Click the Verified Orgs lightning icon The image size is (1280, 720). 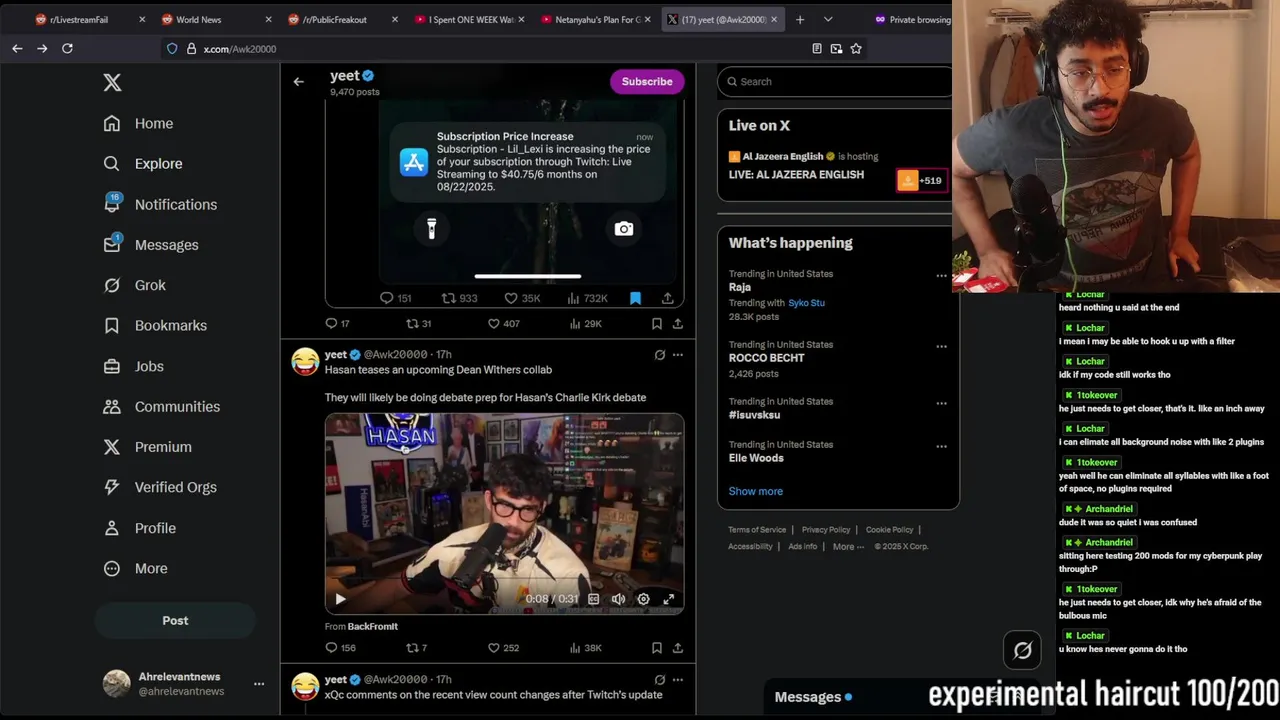point(112,487)
